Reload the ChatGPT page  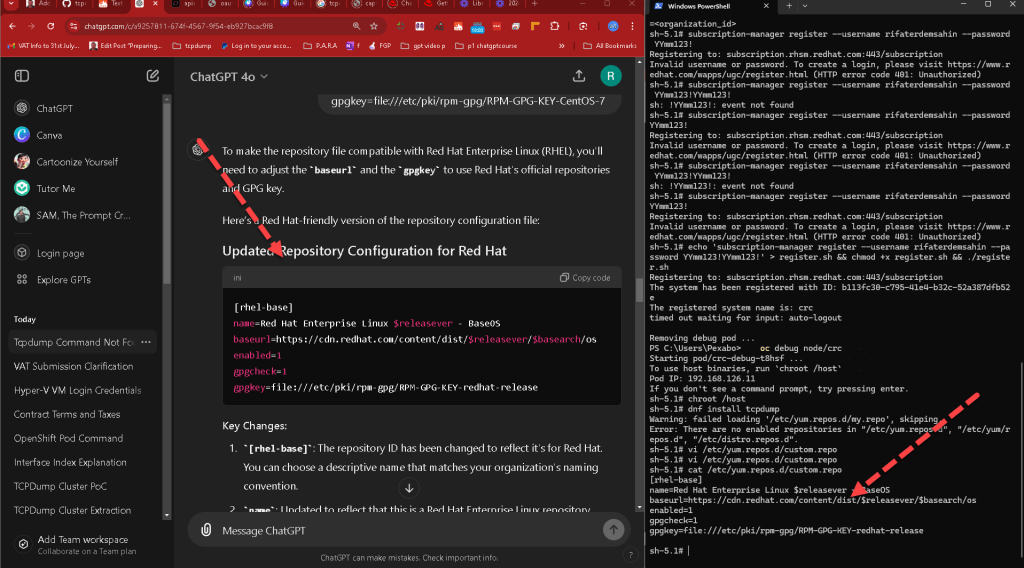pos(50,26)
